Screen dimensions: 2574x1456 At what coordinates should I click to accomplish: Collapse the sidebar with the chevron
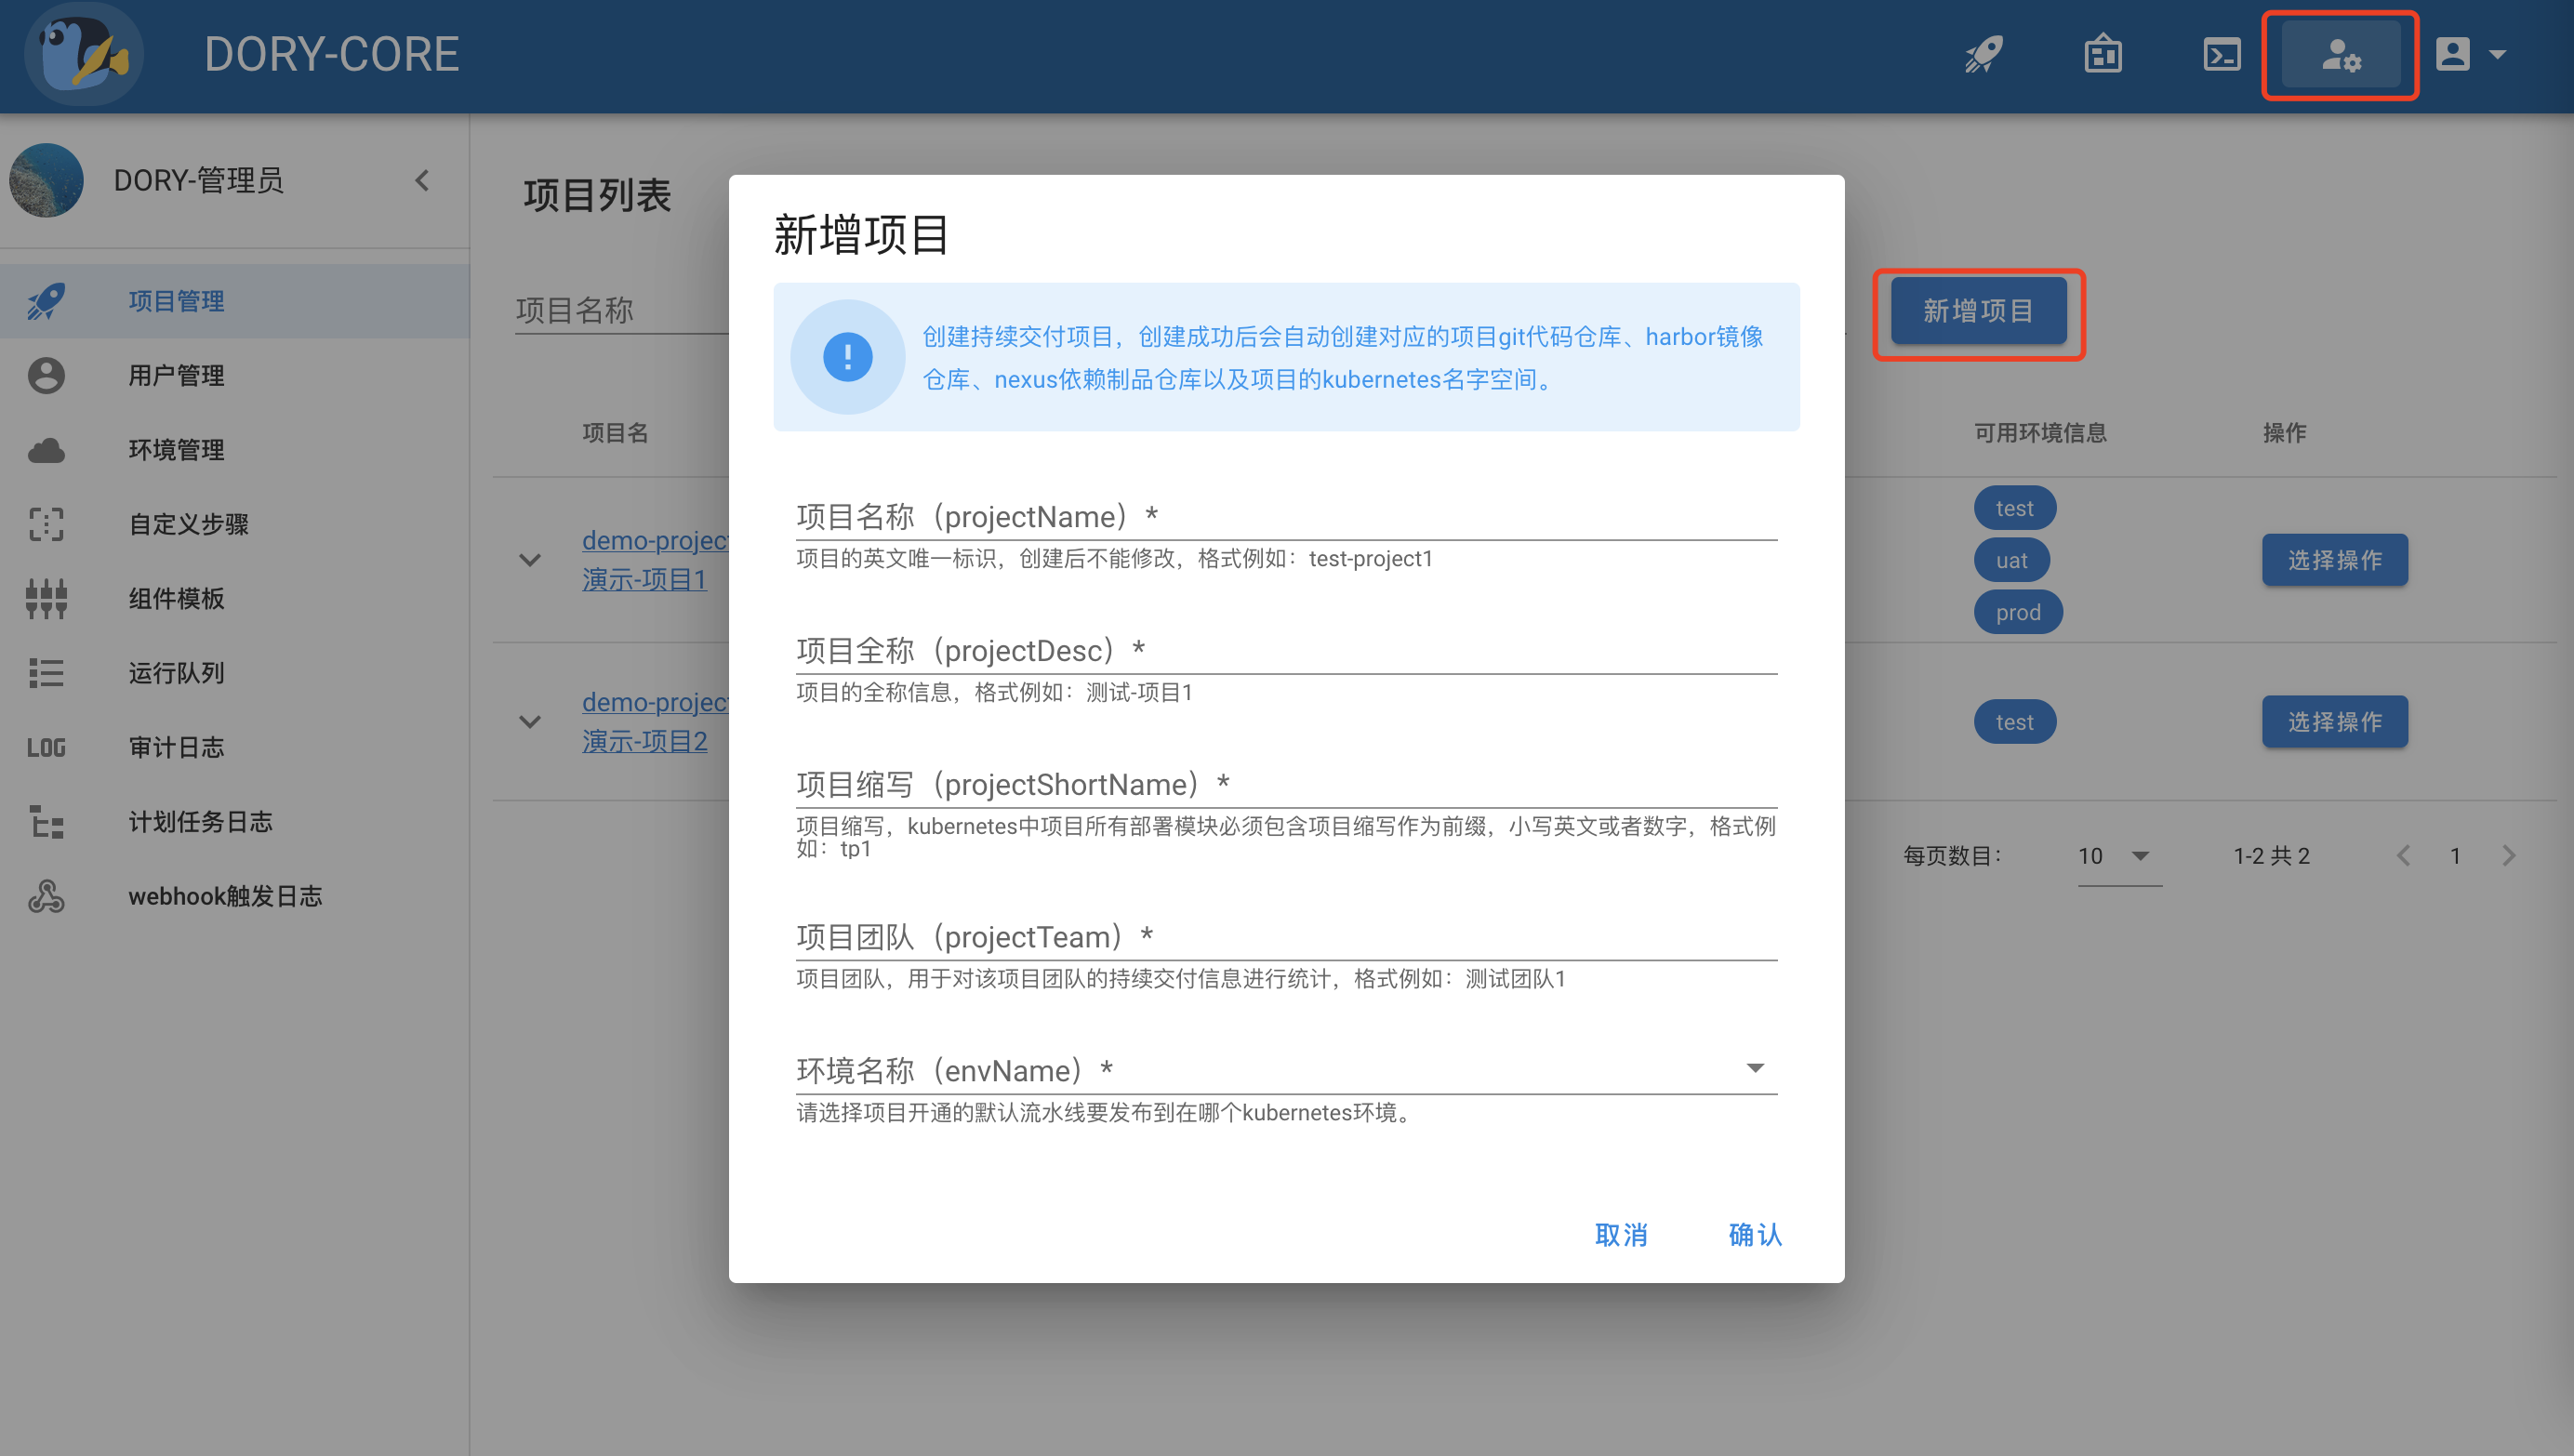(422, 181)
